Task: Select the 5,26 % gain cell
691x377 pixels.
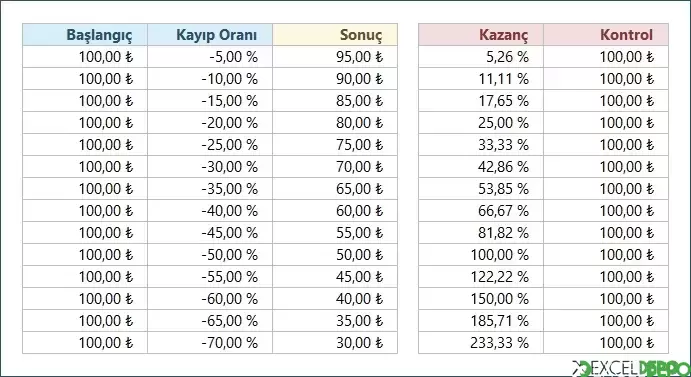Action: [x=481, y=57]
